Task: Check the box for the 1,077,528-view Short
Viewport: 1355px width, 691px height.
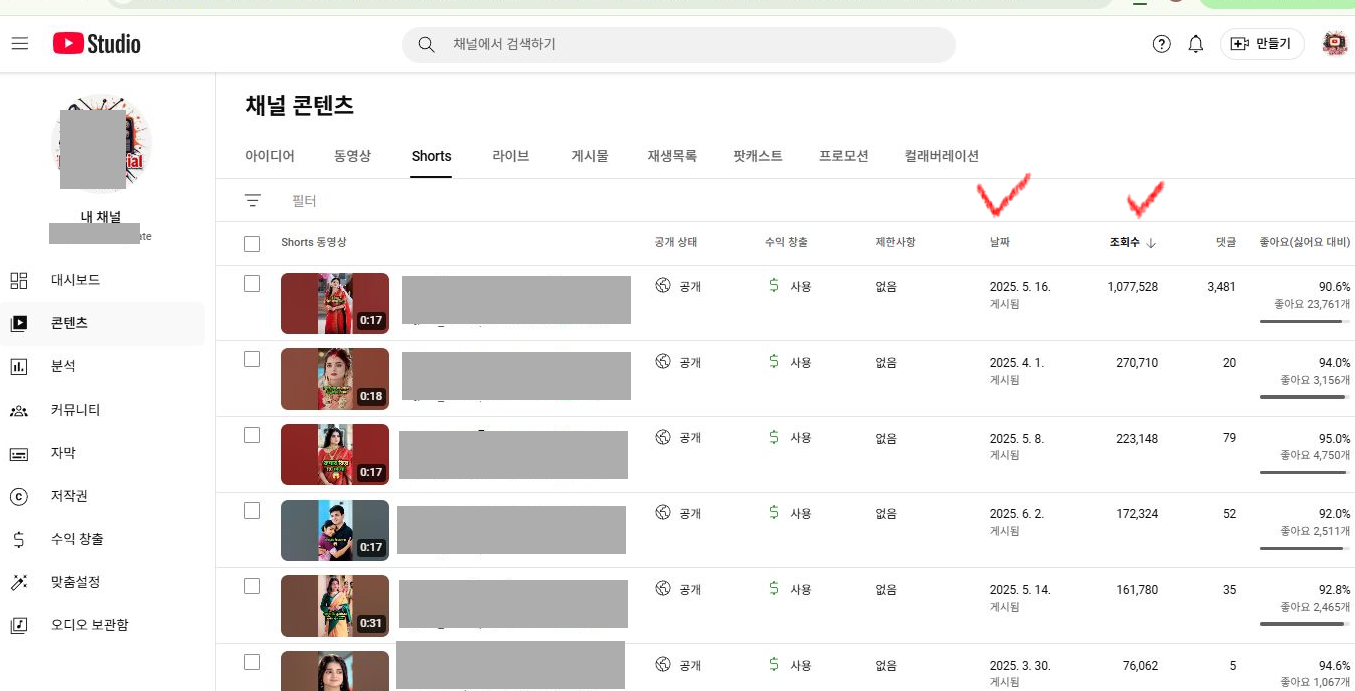Action: [252, 284]
